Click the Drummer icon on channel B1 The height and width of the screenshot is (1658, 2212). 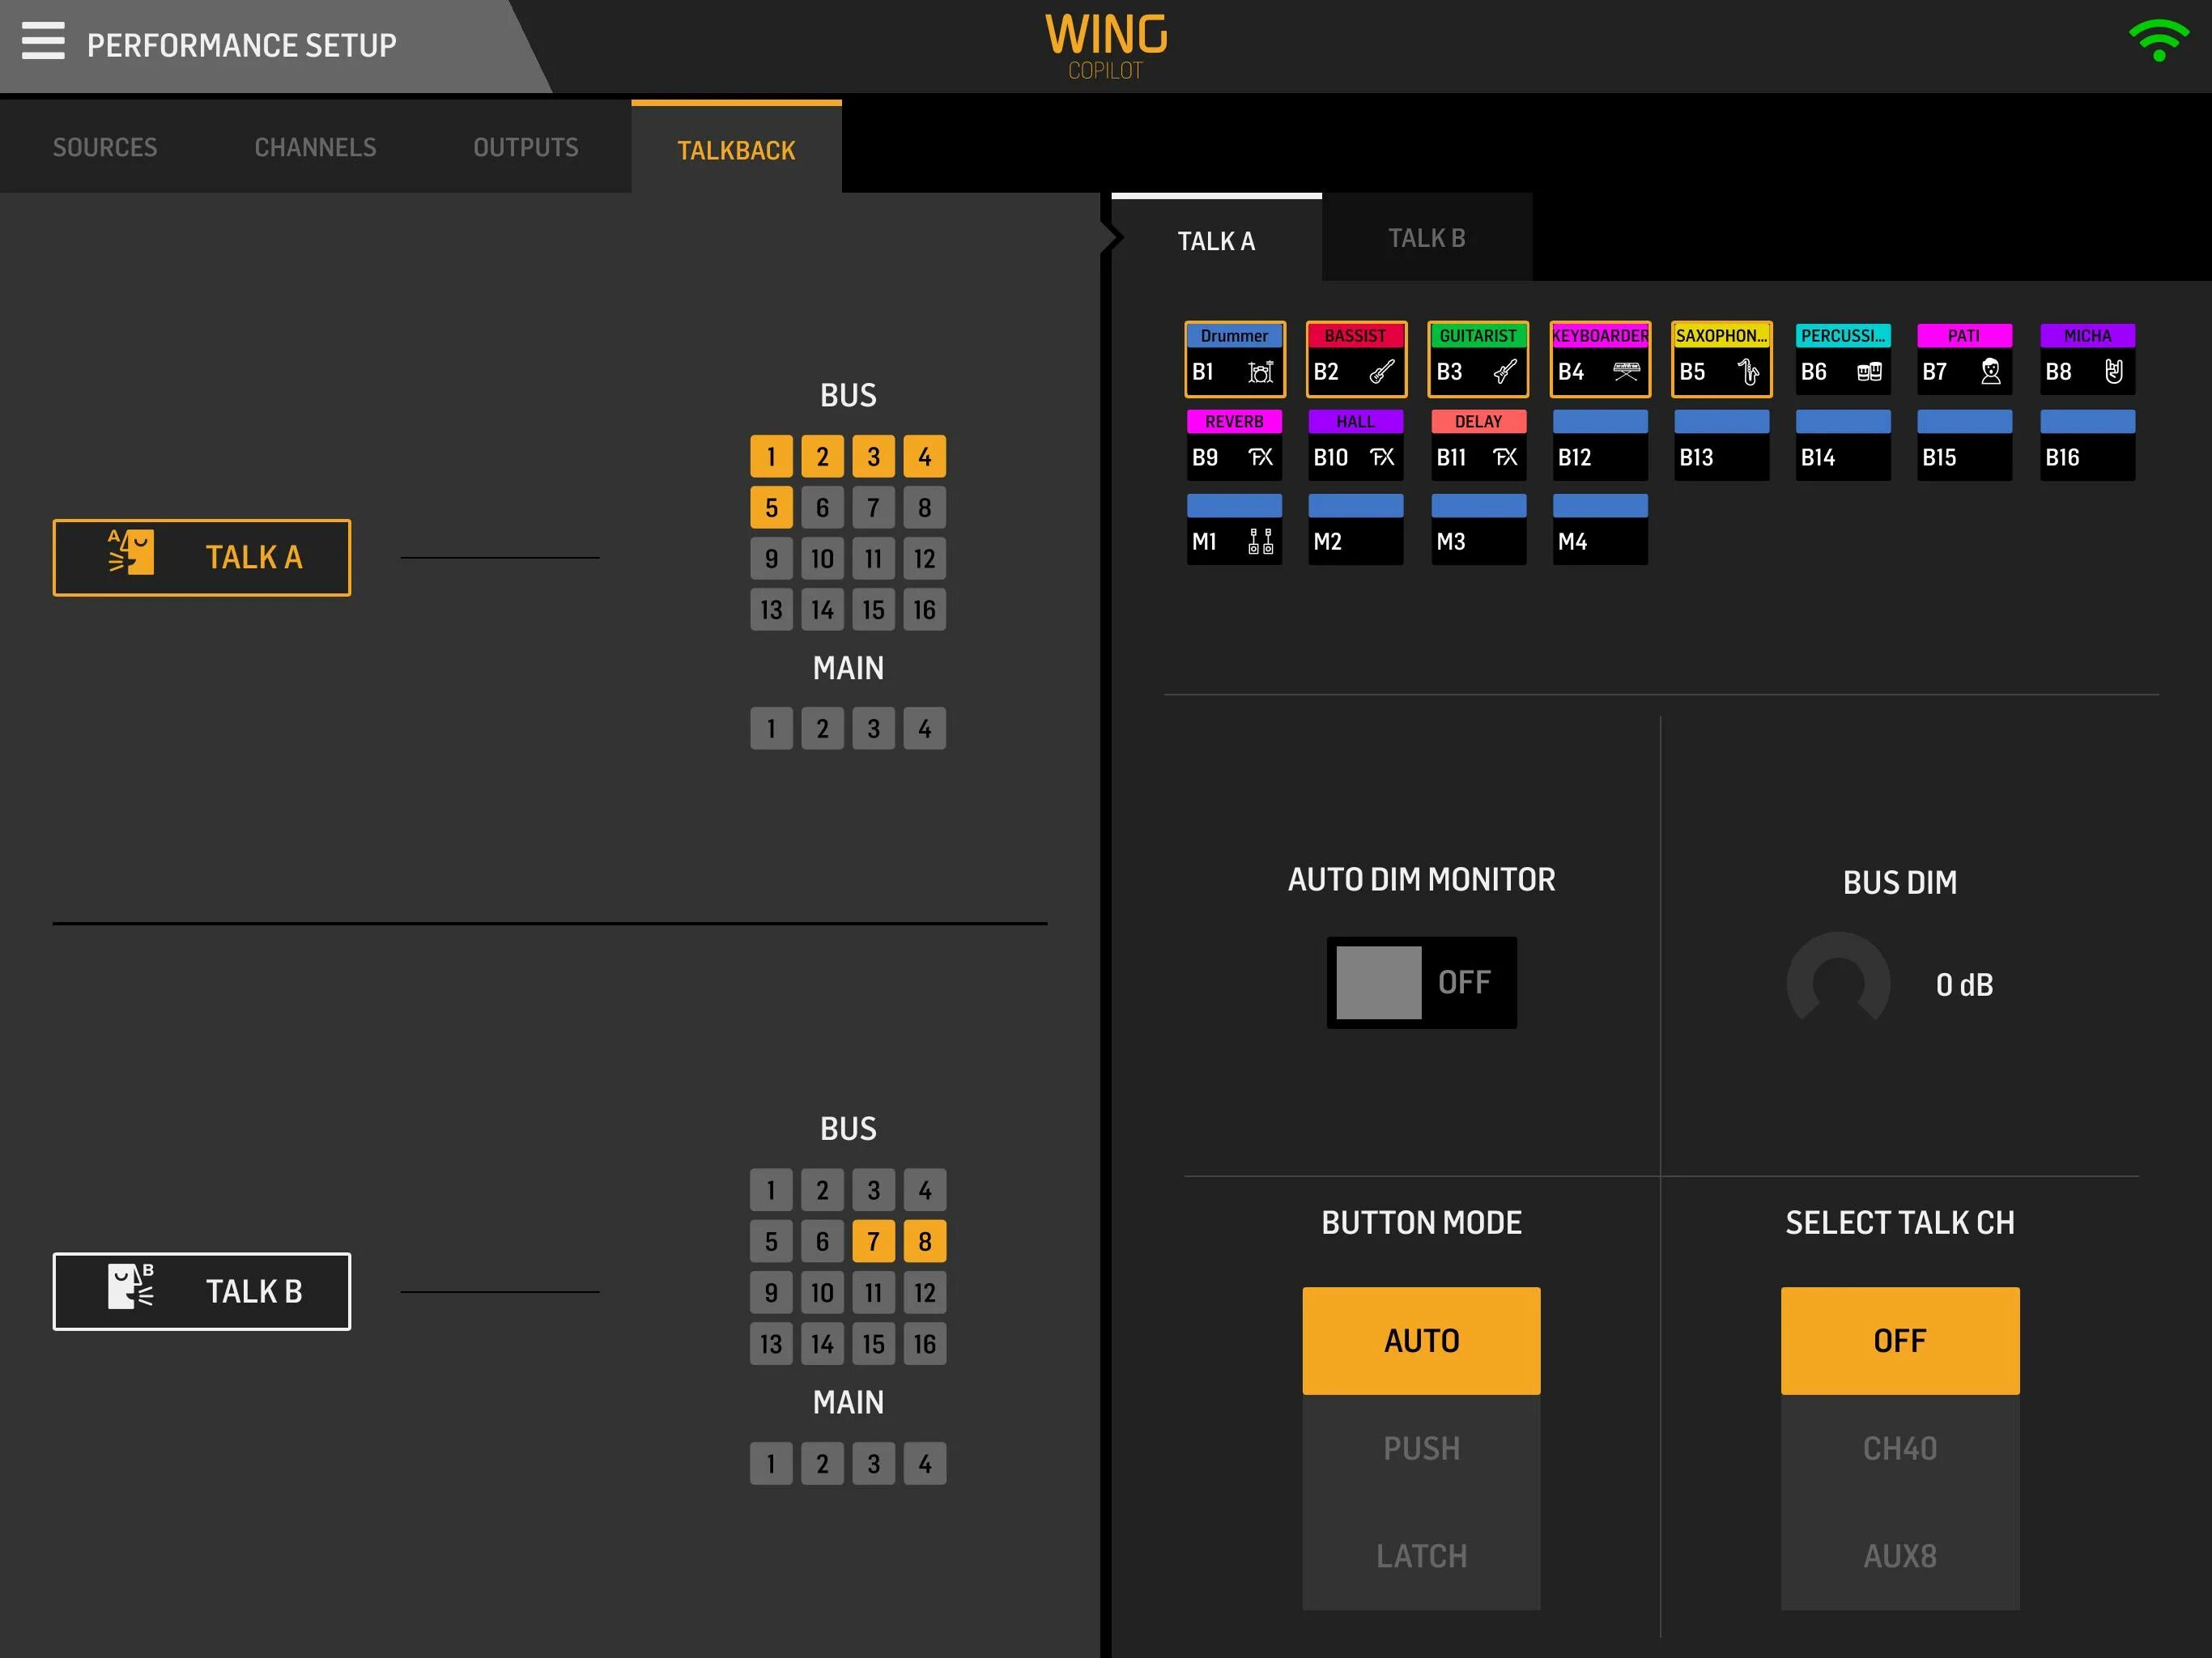1259,369
